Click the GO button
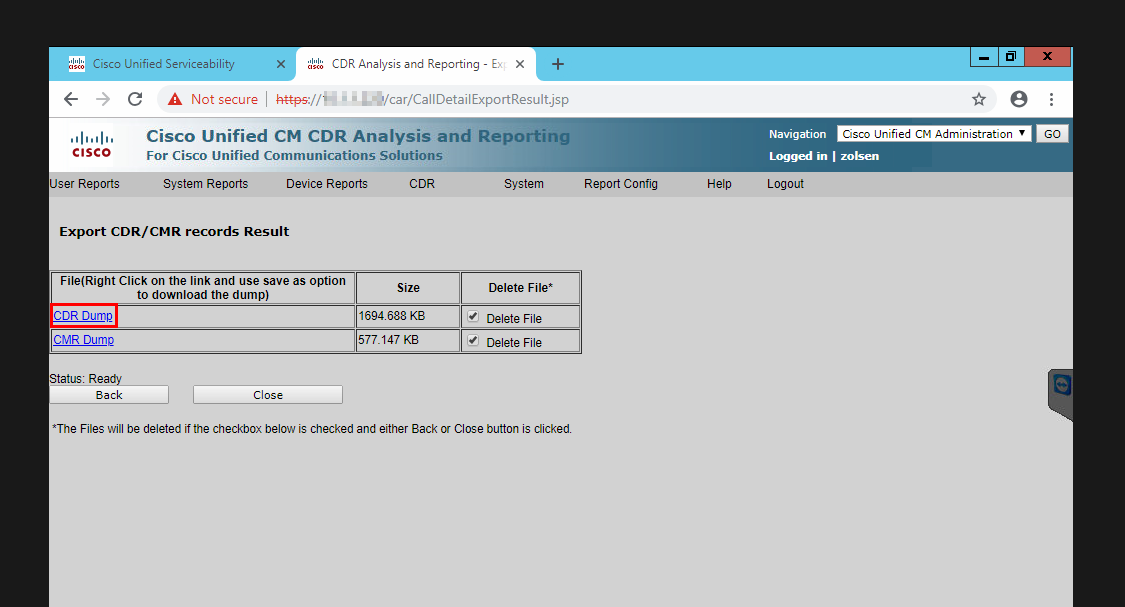 [1052, 133]
